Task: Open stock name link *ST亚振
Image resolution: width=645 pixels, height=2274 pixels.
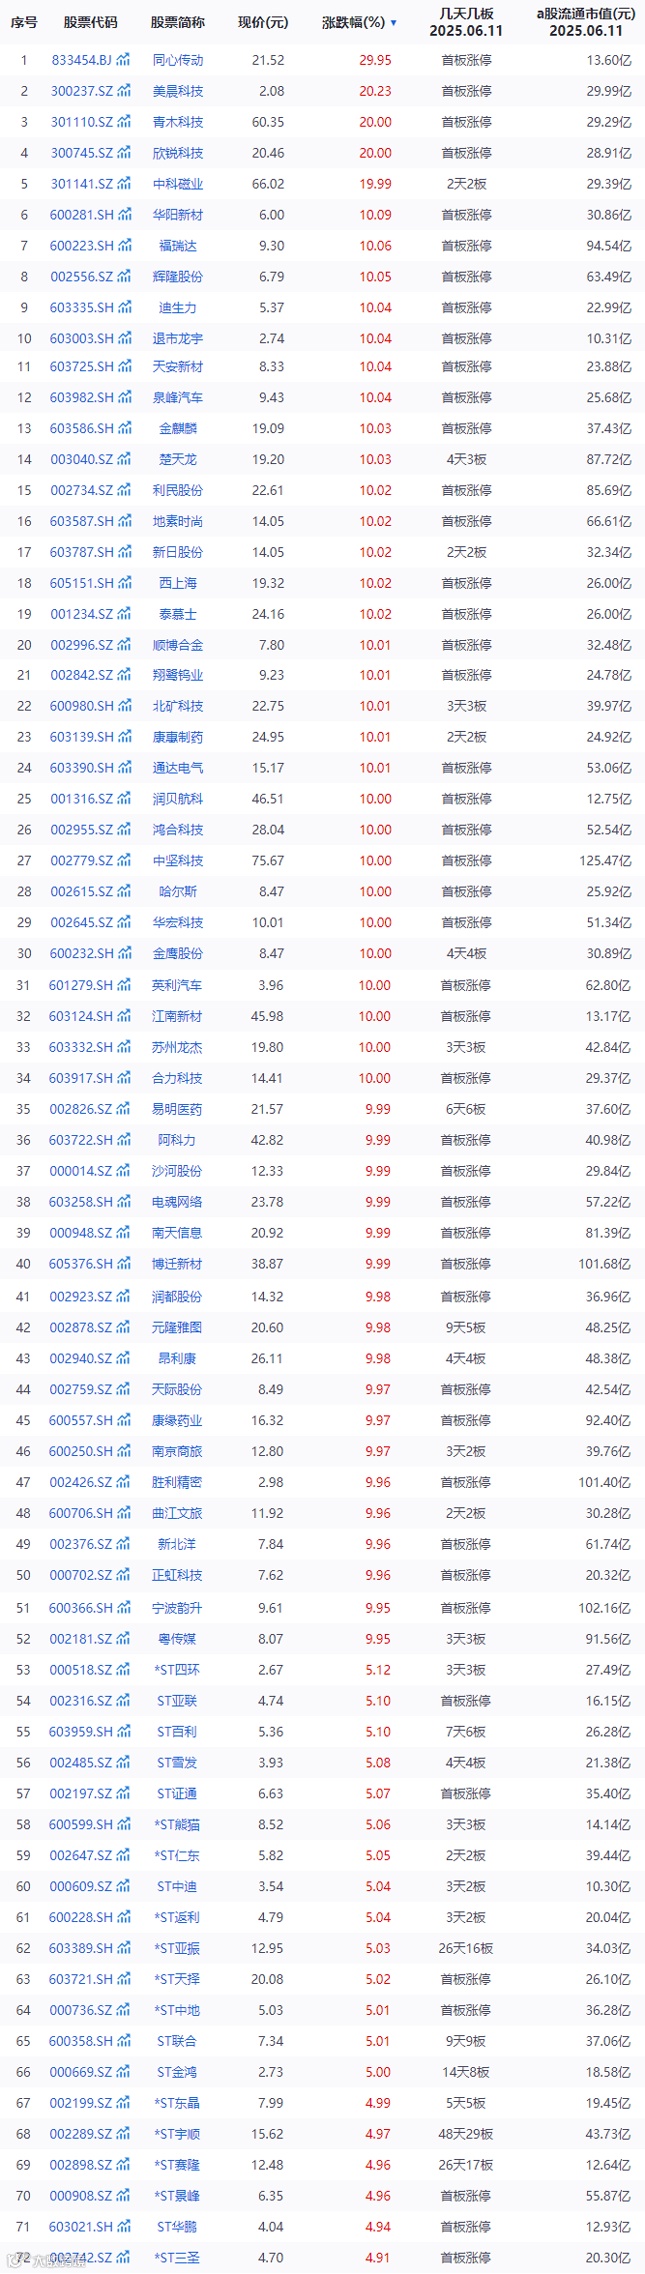Action: 178,1948
